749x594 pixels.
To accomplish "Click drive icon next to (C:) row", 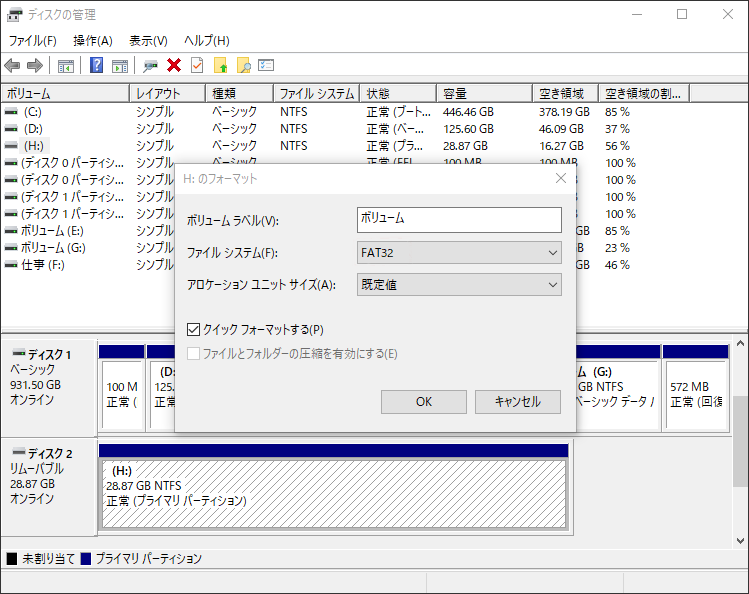I will coord(11,112).
